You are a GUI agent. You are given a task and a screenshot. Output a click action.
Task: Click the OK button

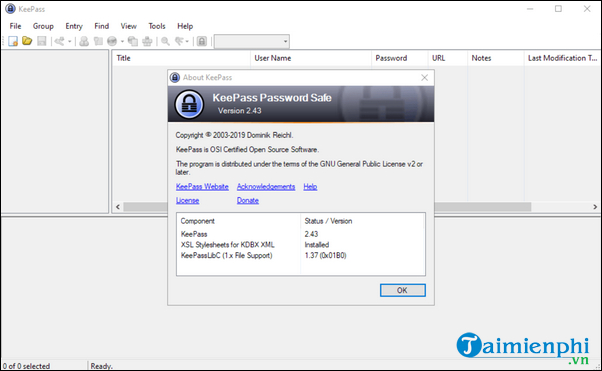click(x=402, y=290)
